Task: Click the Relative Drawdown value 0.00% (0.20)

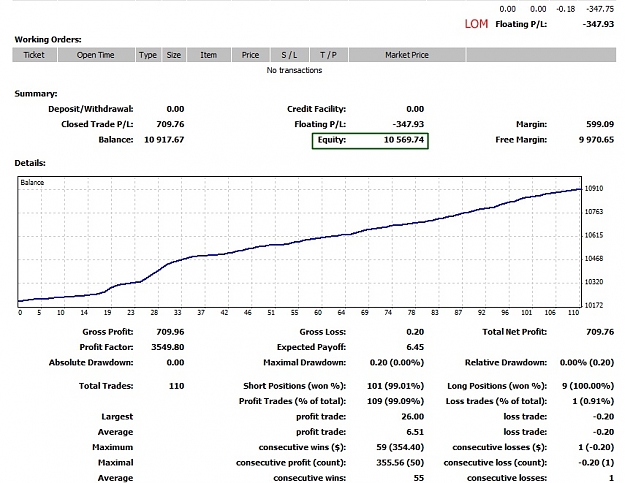Action: coord(587,363)
